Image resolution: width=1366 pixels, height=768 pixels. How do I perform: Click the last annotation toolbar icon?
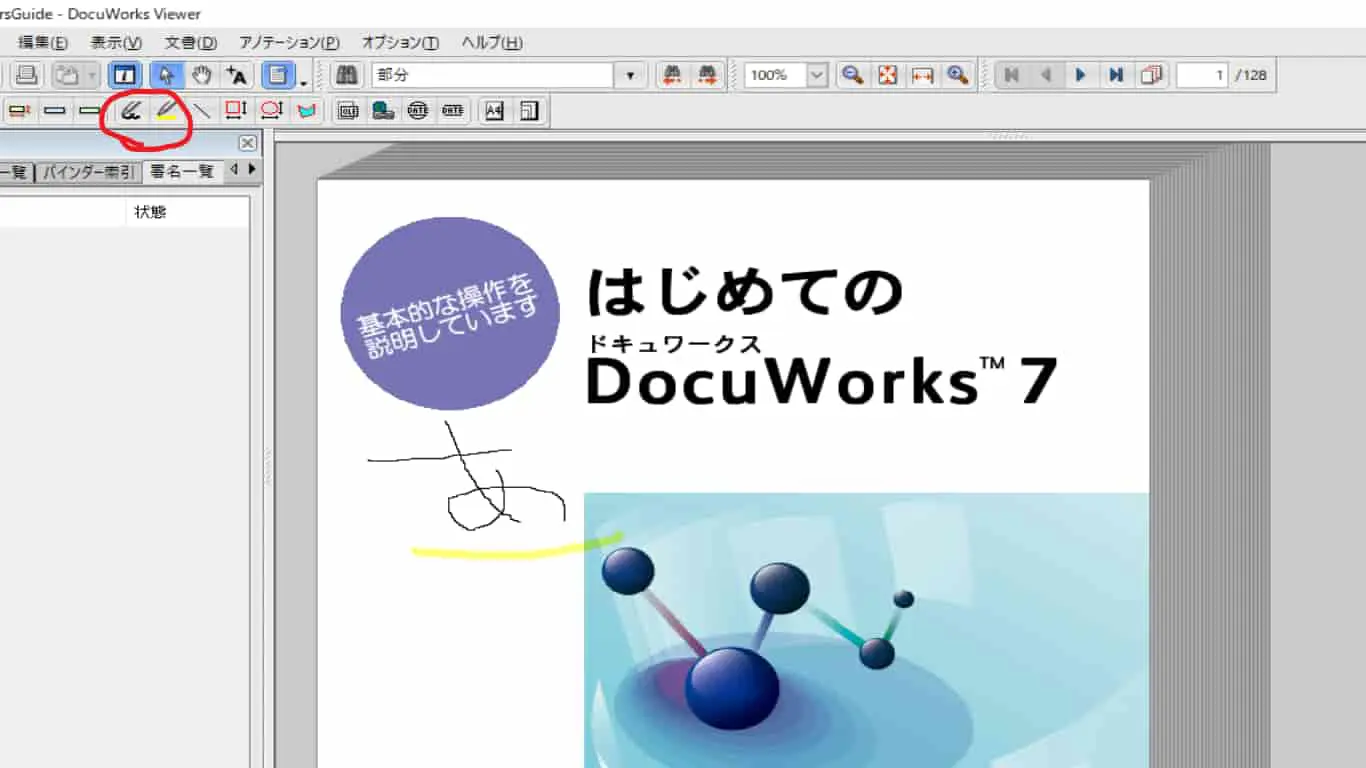click(x=529, y=110)
